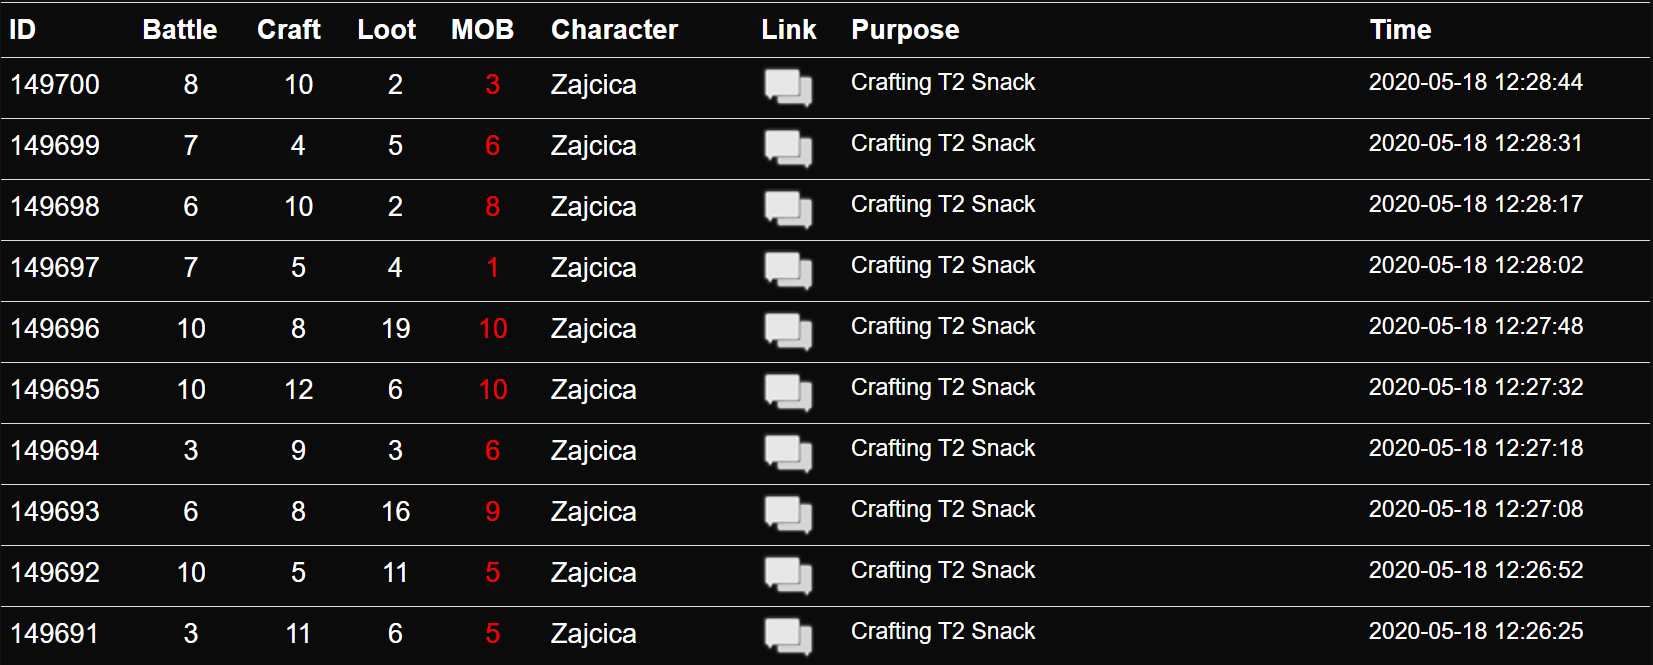1653x665 pixels.
Task: Open chat link icon for roll 149700
Action: pos(788,87)
